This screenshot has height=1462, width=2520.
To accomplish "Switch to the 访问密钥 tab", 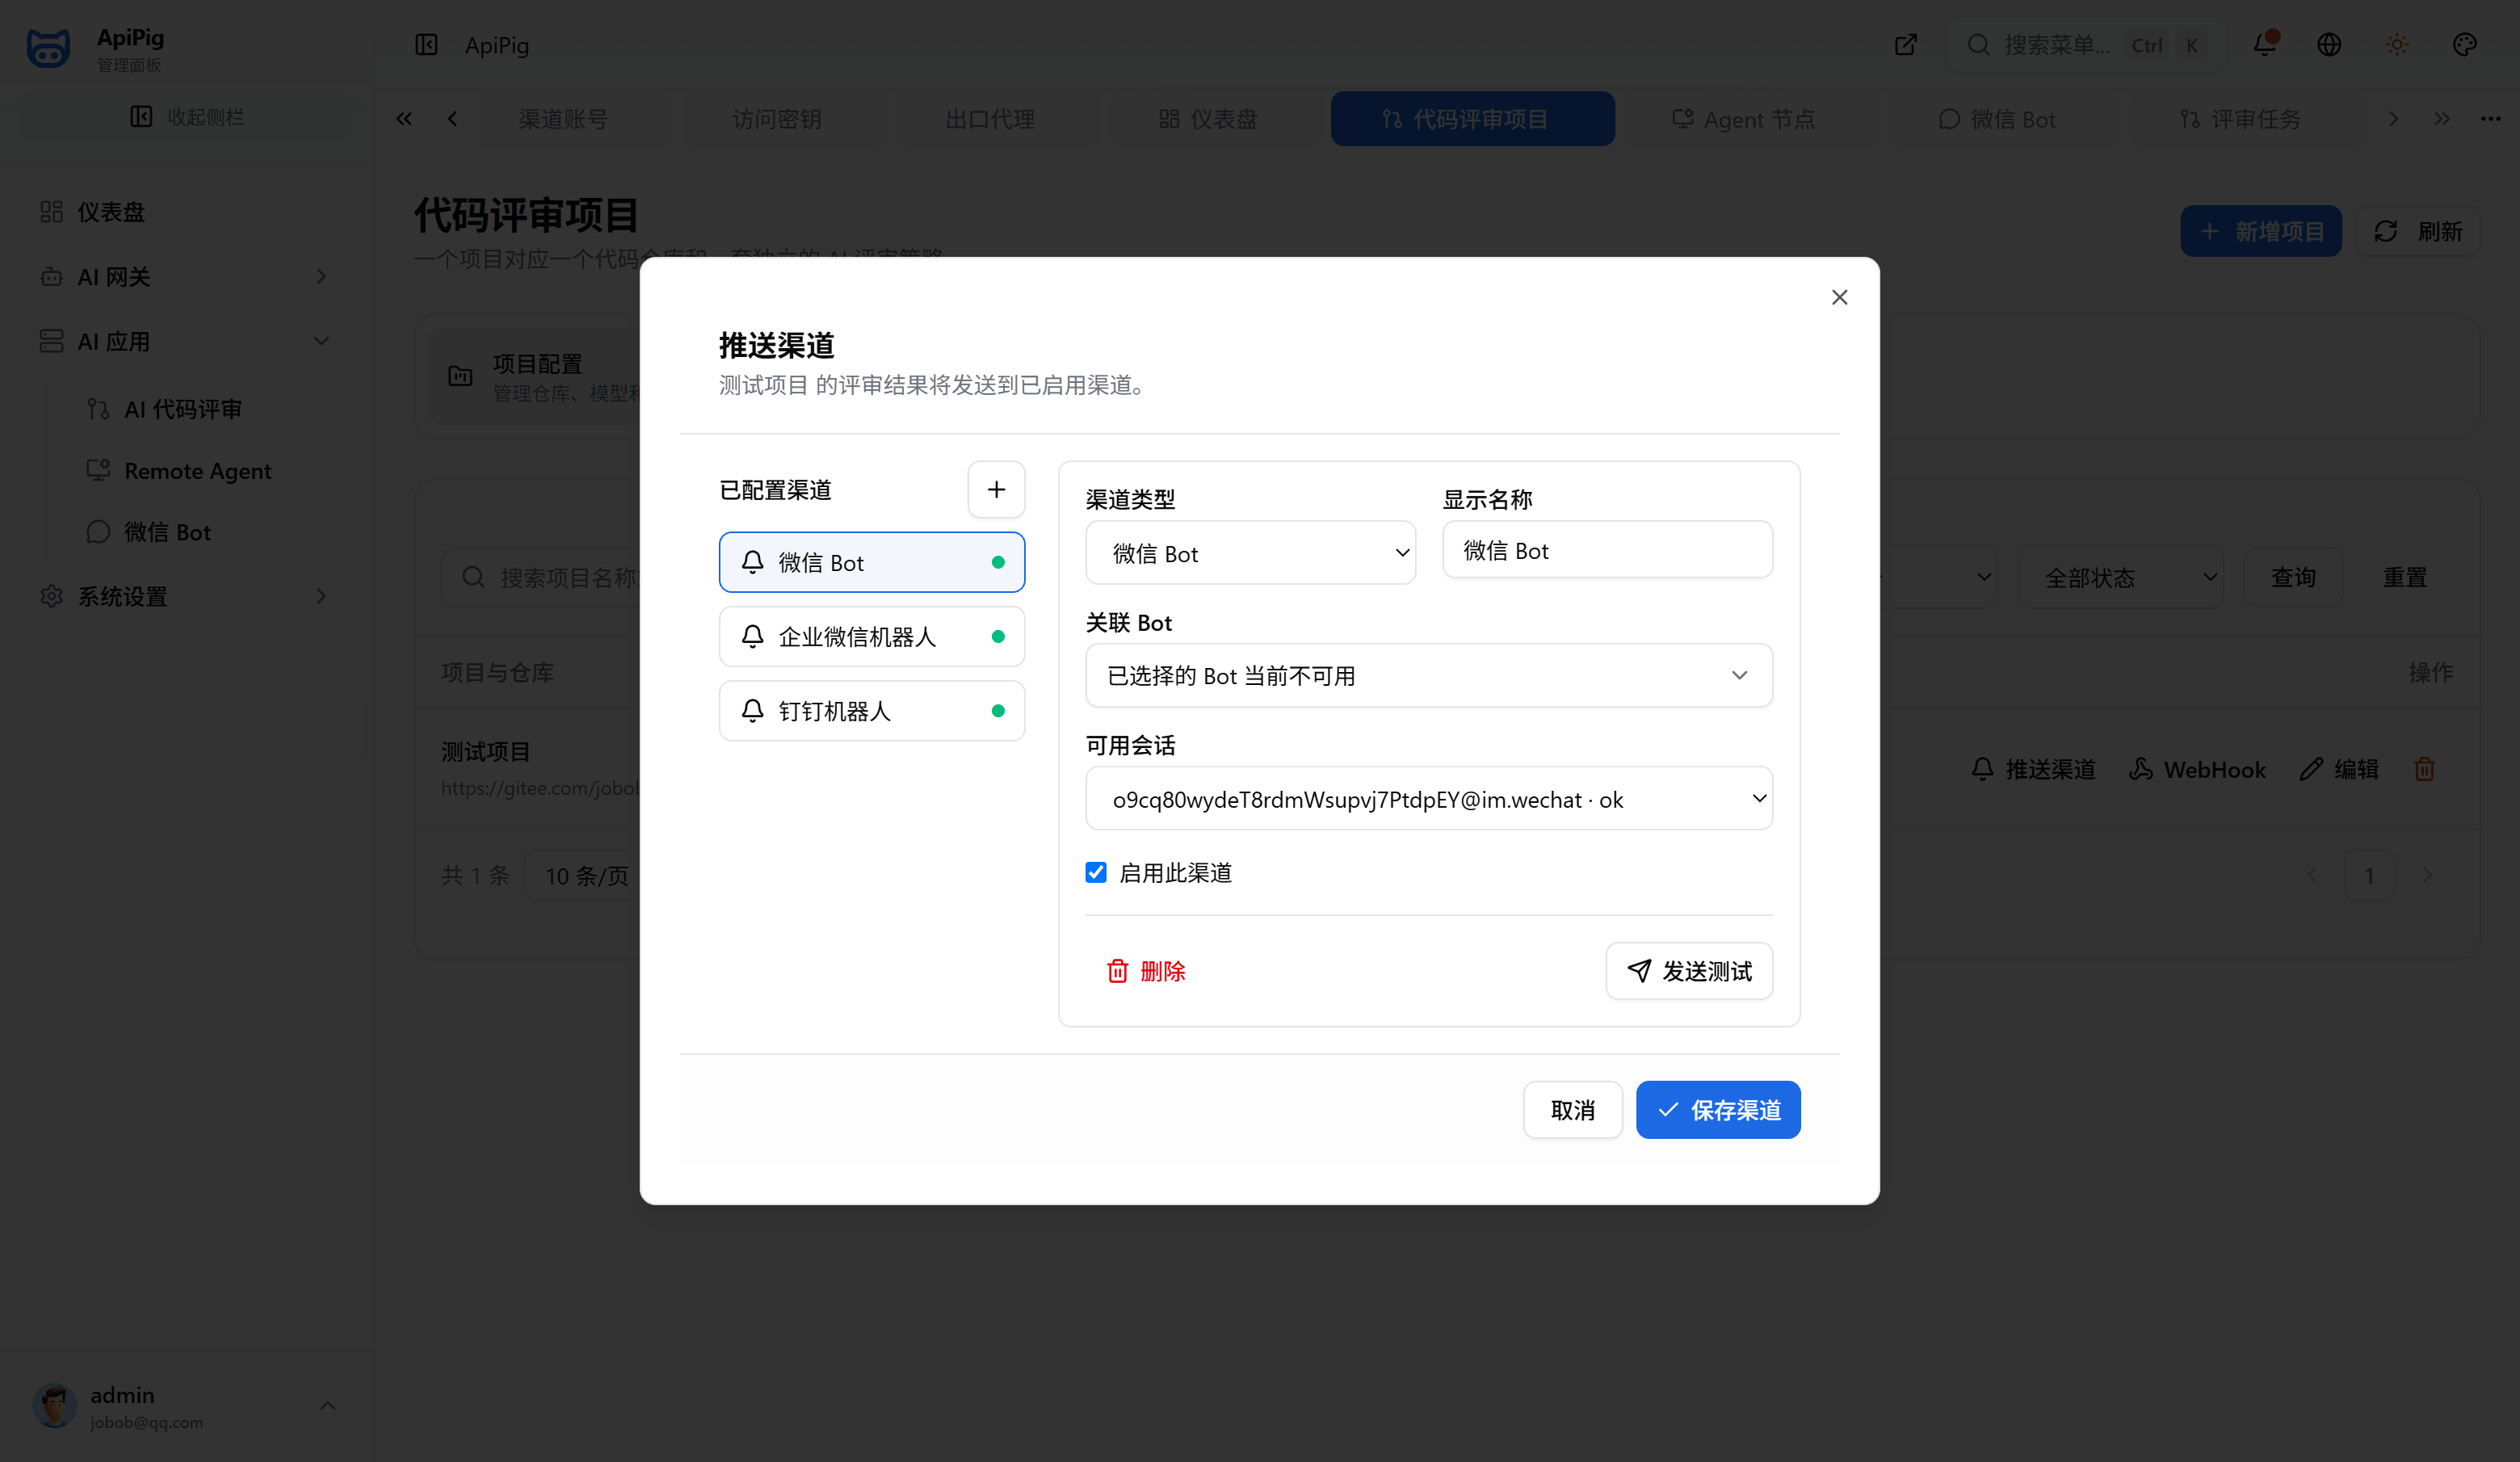I will pos(777,119).
